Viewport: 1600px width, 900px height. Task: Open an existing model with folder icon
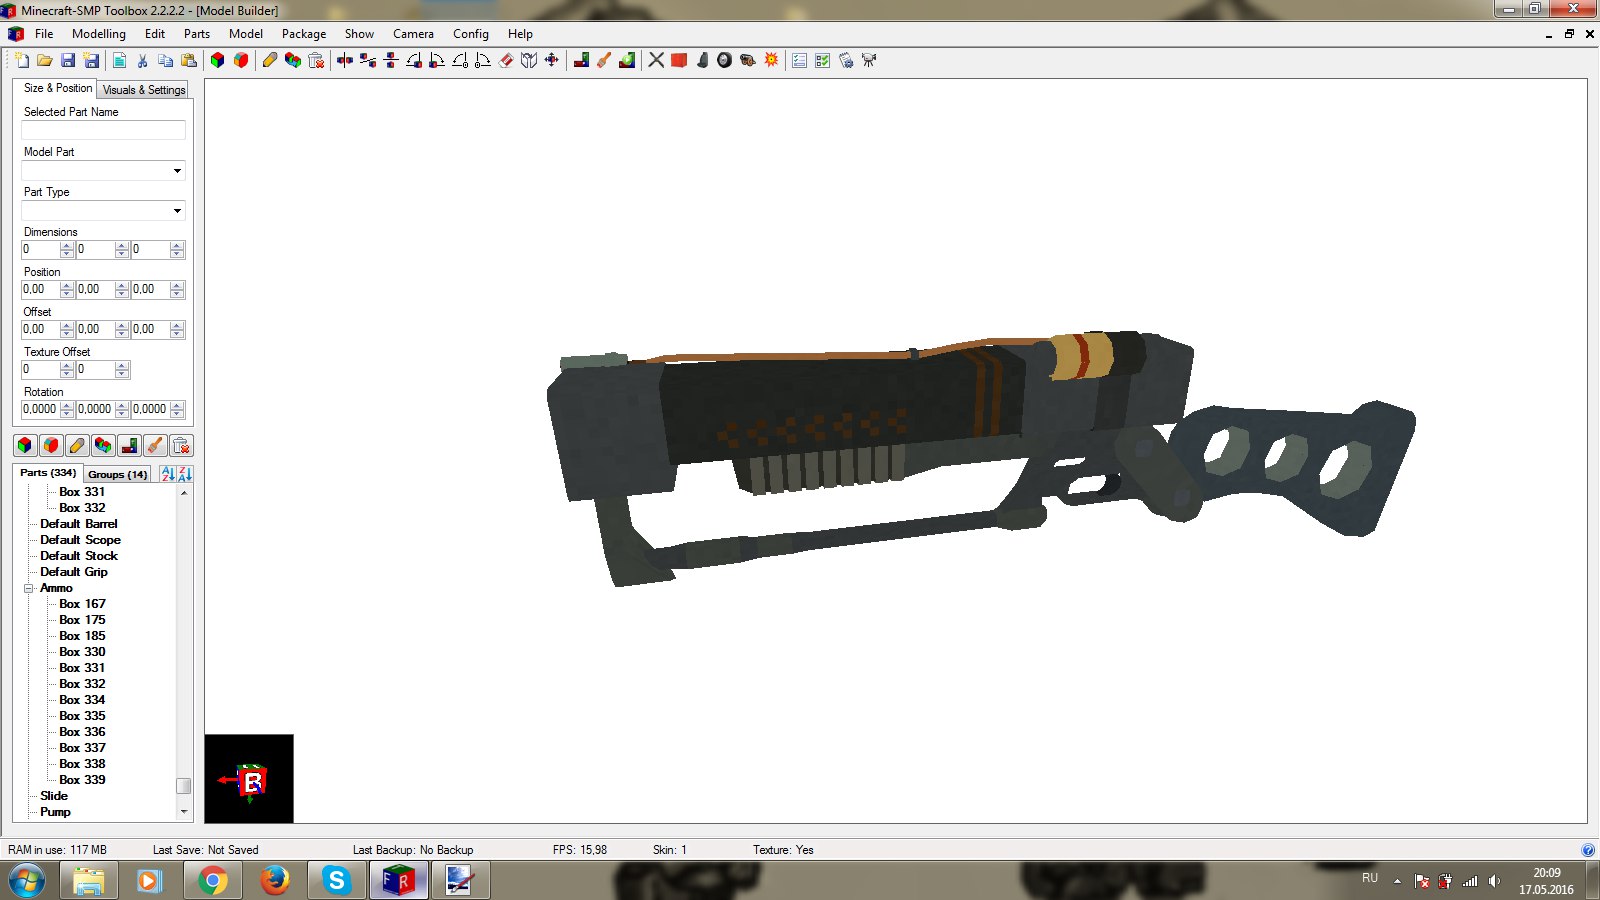coord(44,61)
